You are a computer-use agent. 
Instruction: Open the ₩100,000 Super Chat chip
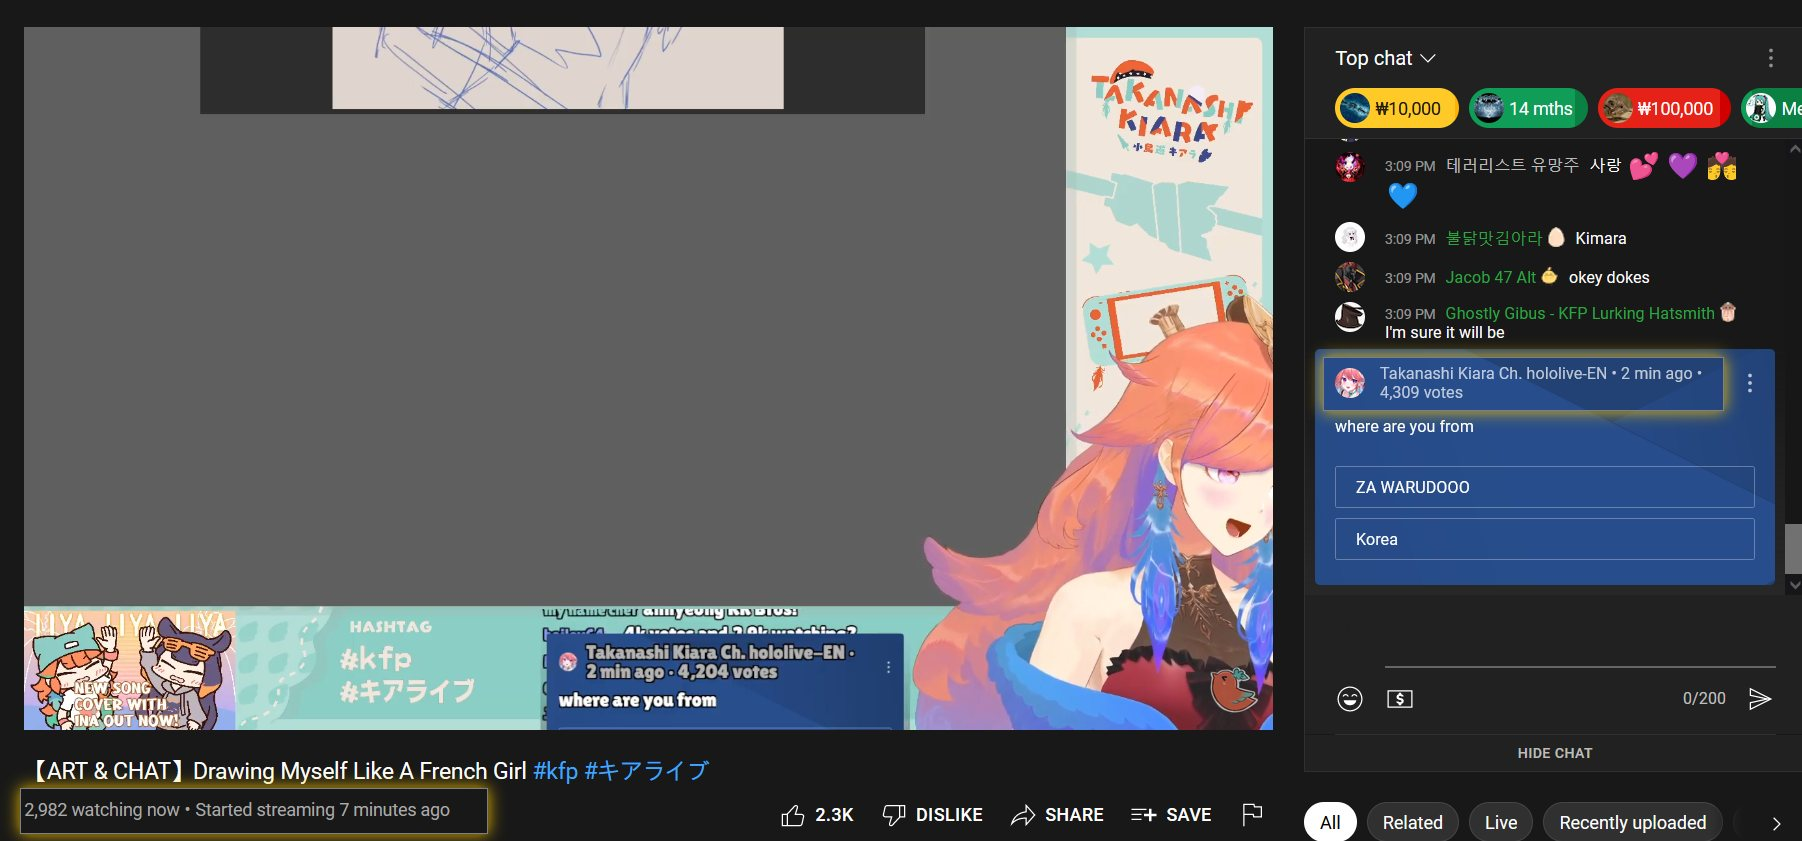tap(1664, 108)
